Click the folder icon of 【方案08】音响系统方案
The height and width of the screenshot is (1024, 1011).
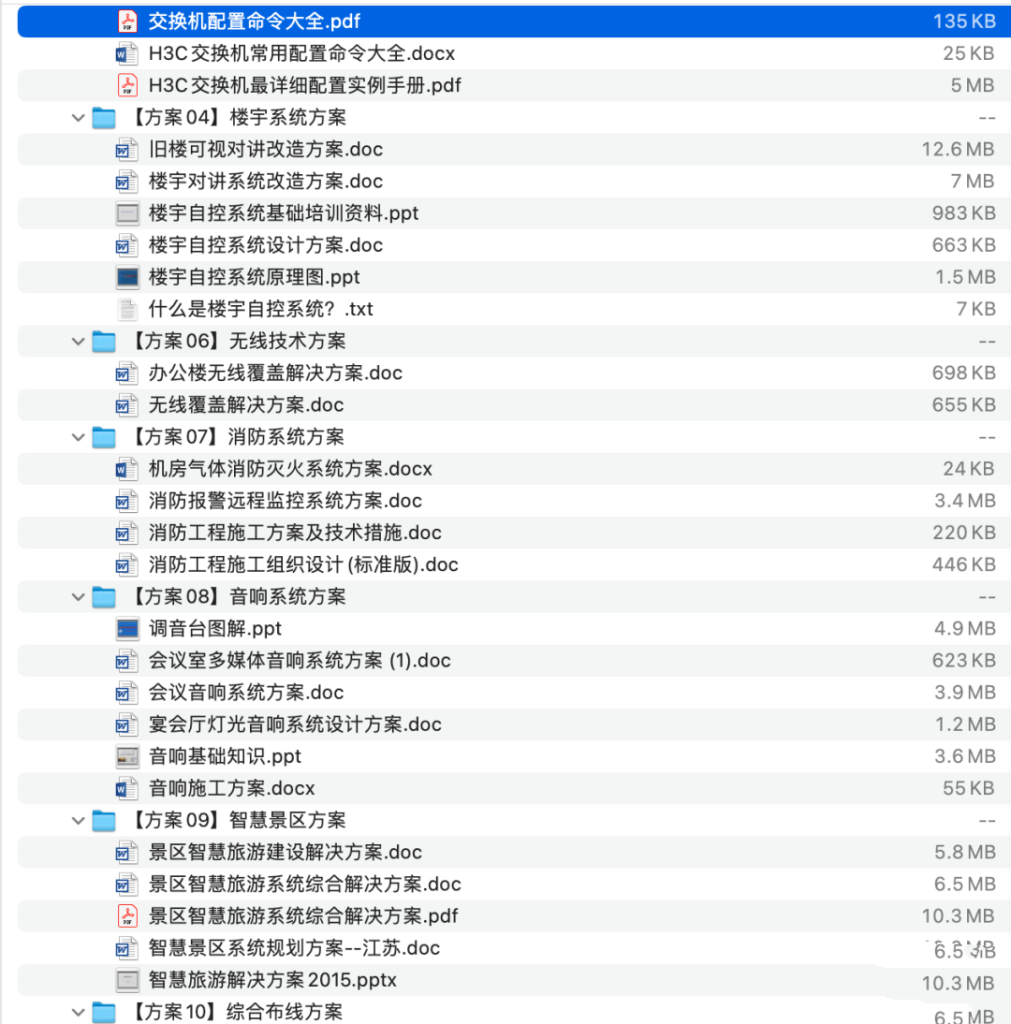pos(104,597)
